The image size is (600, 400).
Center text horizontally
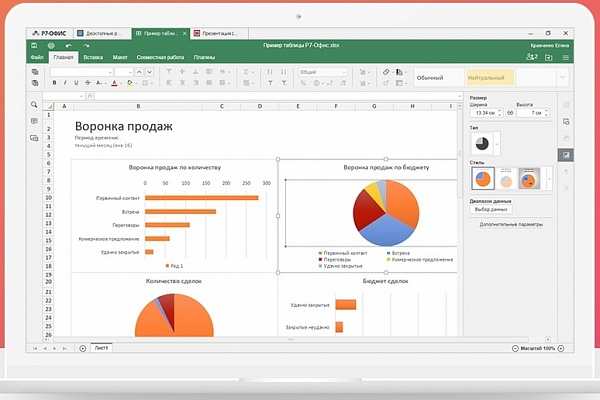(x=182, y=83)
